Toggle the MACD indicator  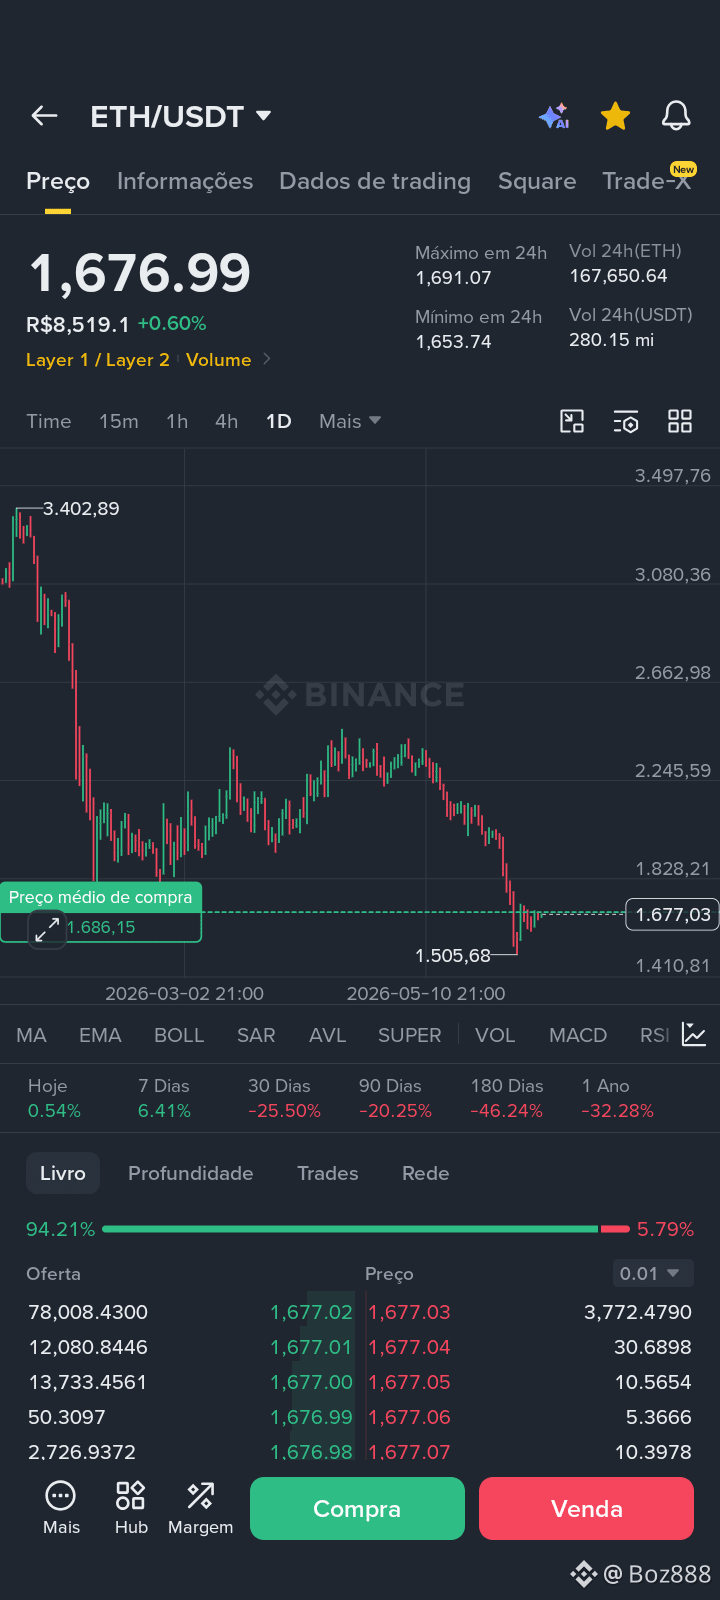(578, 1035)
